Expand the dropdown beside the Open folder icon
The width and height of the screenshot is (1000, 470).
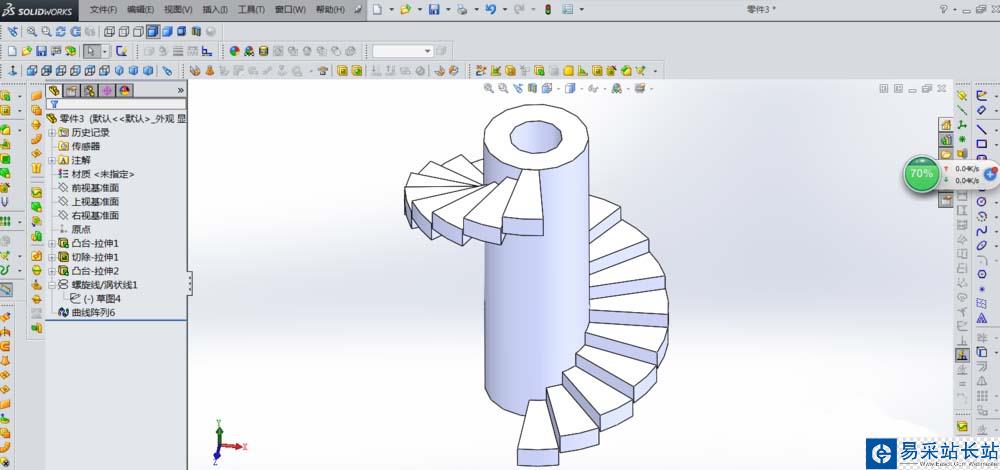tap(420, 10)
